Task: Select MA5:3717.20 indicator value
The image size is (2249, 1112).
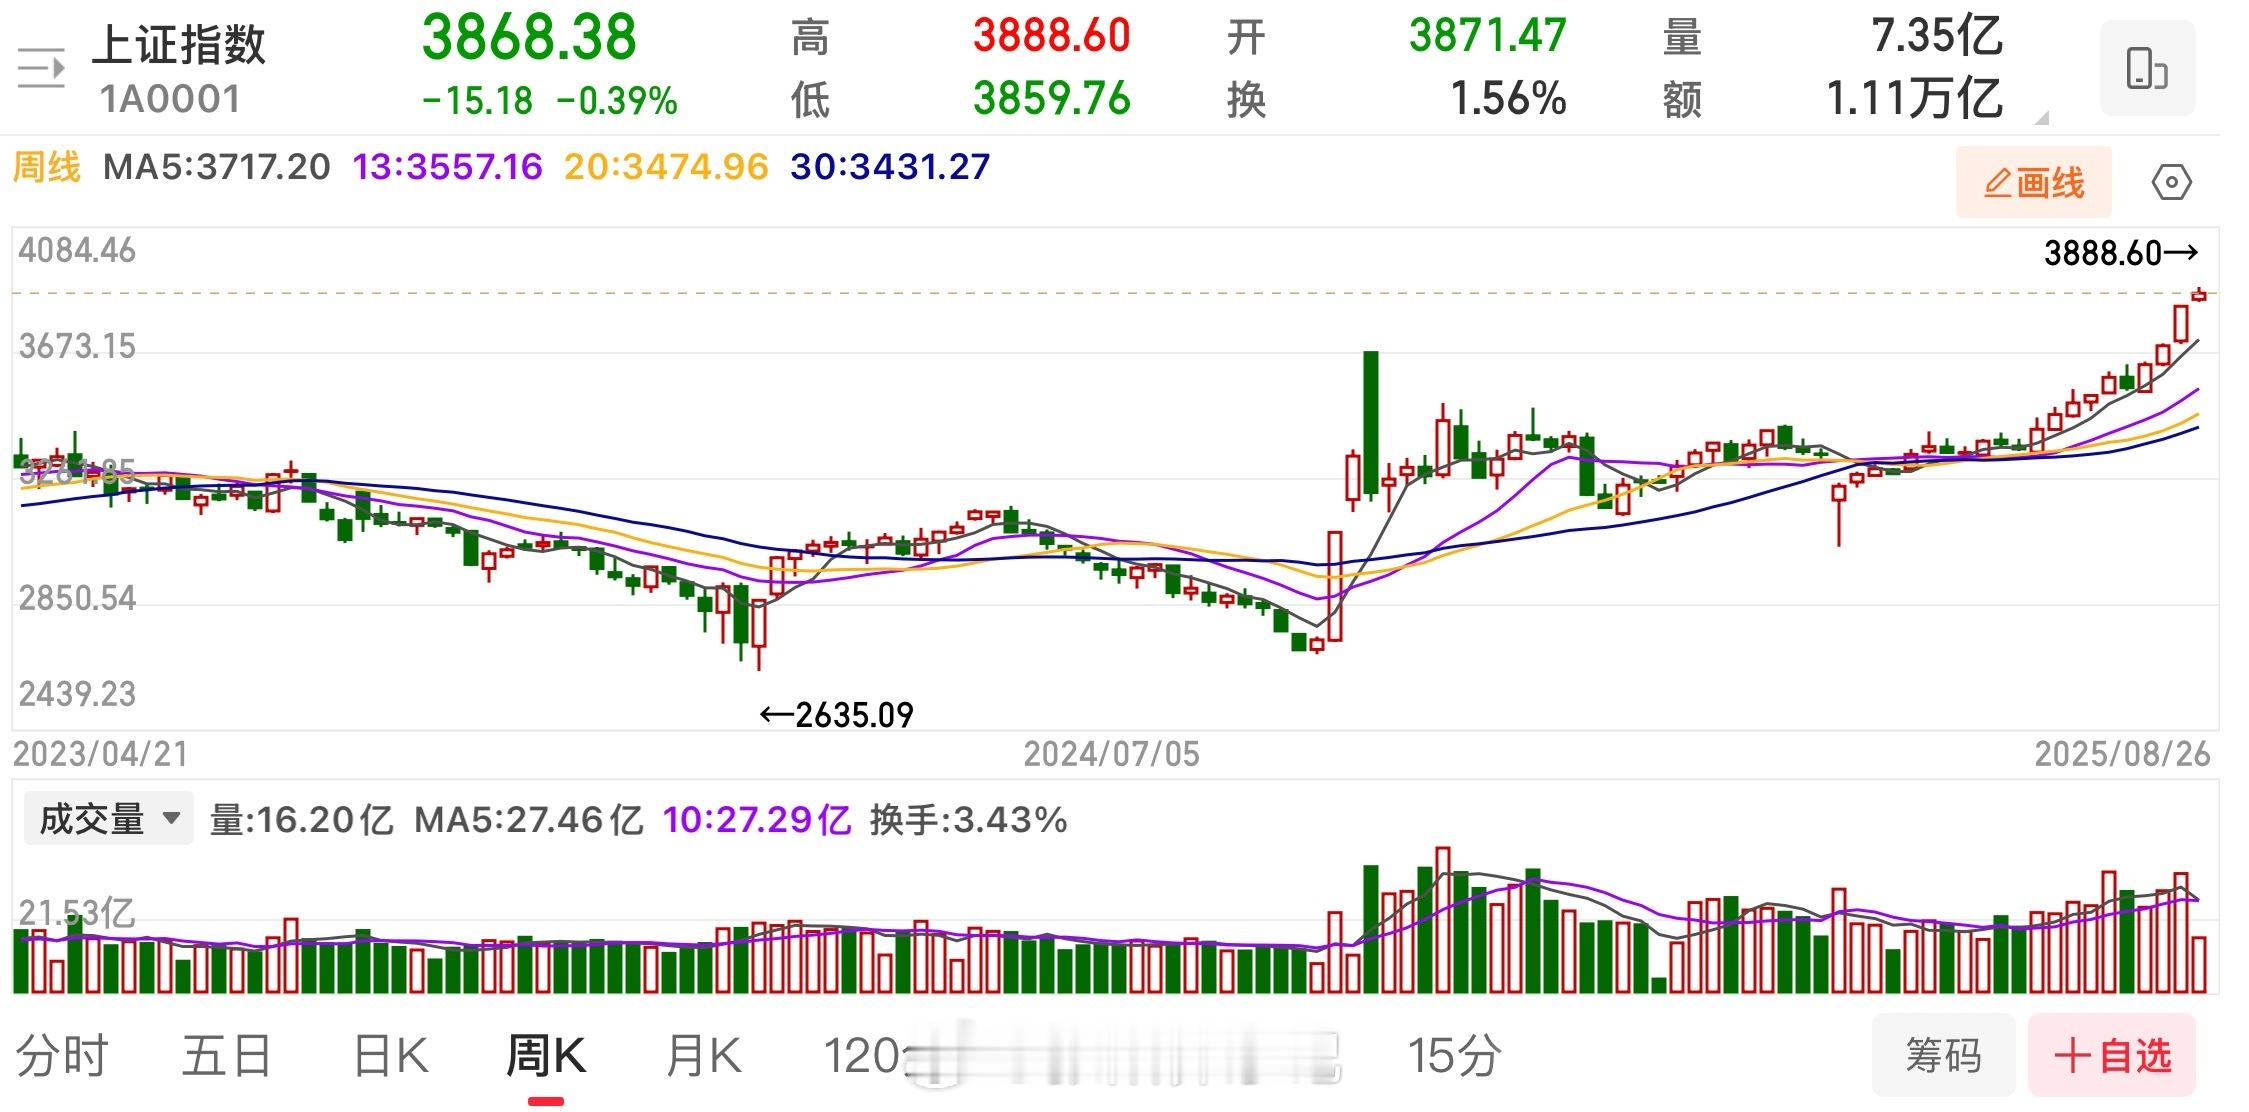Action: tap(217, 166)
